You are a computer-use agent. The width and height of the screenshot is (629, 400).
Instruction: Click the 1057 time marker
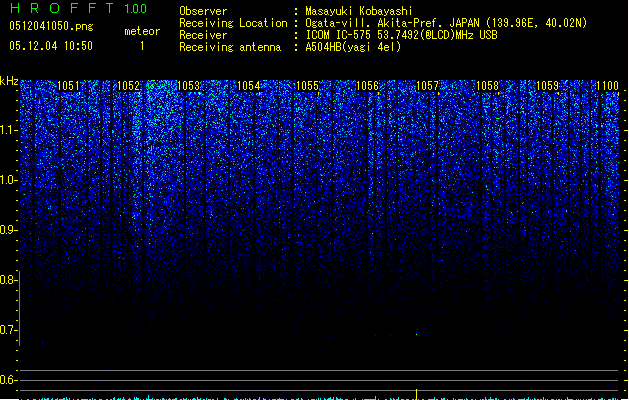[x=428, y=86]
